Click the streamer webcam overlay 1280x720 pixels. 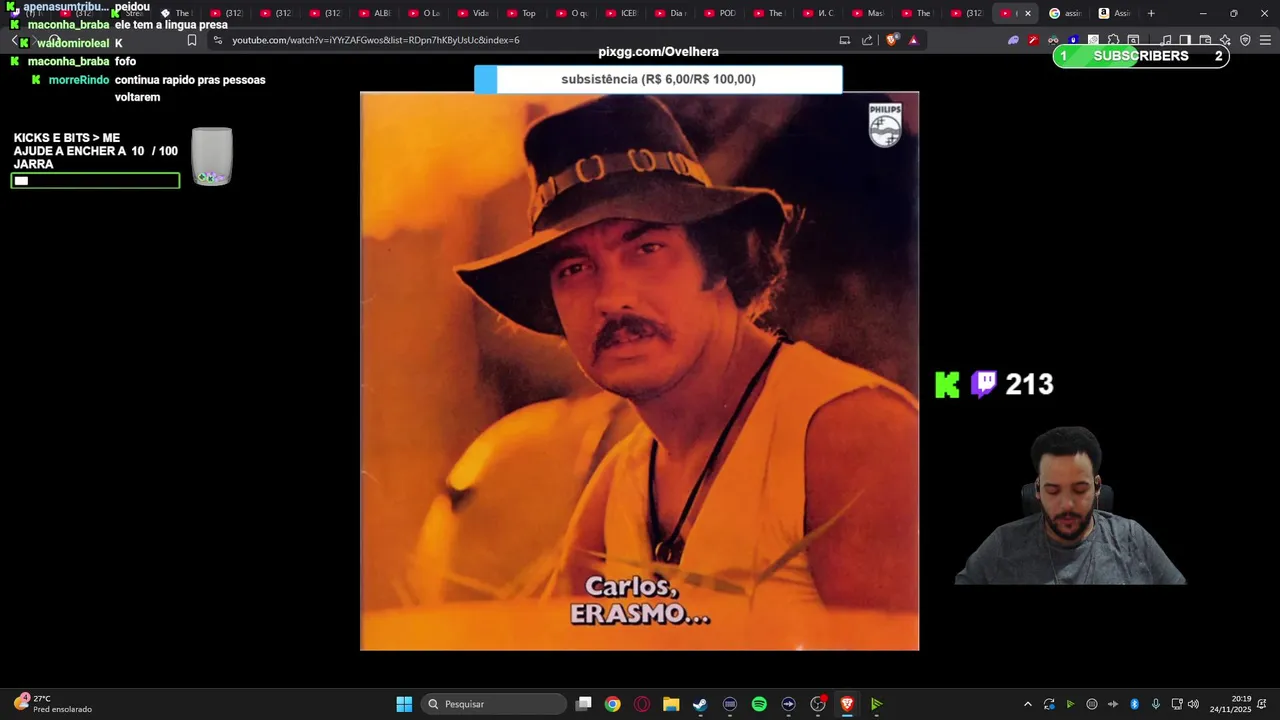[1070, 505]
